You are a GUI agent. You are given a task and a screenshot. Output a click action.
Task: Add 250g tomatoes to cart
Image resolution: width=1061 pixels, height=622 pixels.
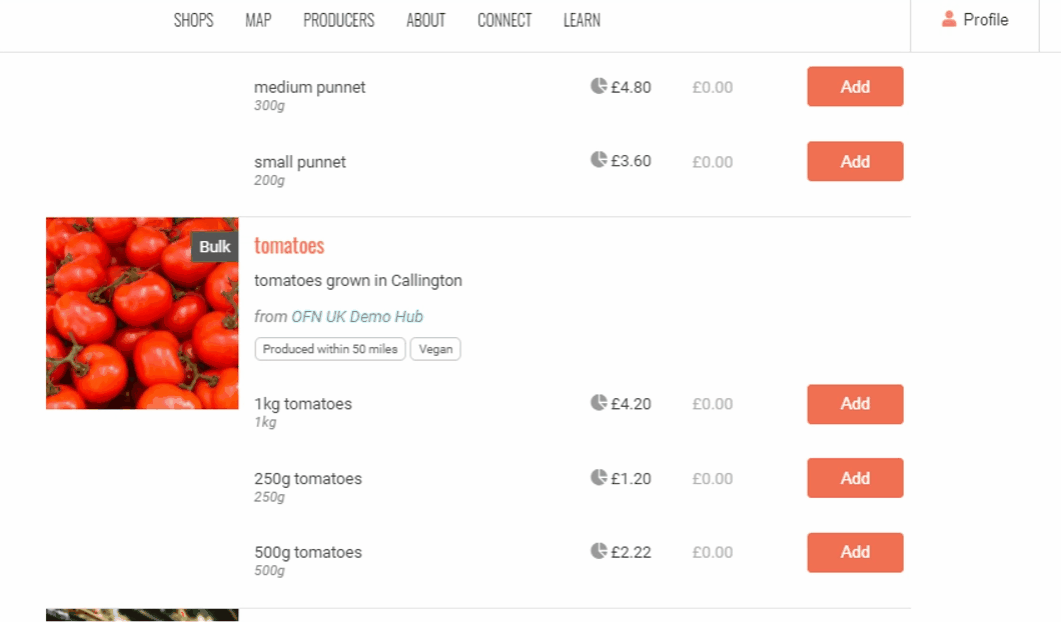[855, 478]
